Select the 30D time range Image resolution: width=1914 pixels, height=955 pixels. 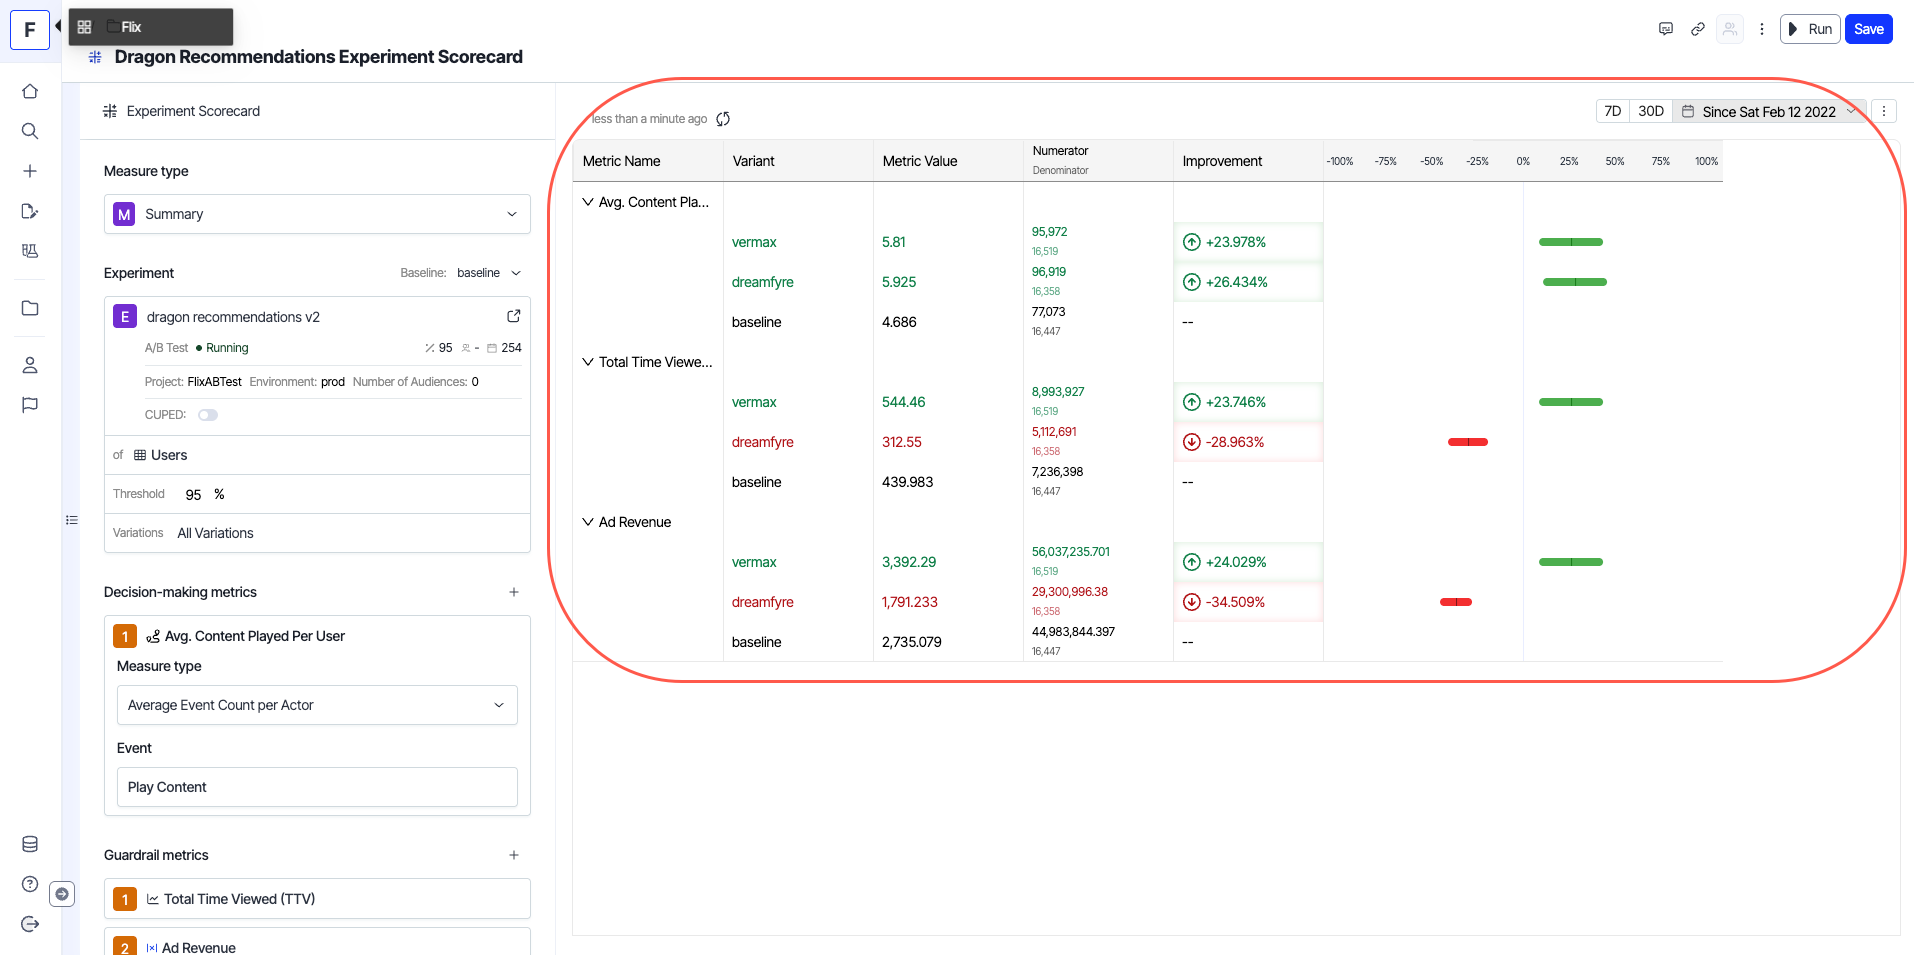click(1651, 111)
